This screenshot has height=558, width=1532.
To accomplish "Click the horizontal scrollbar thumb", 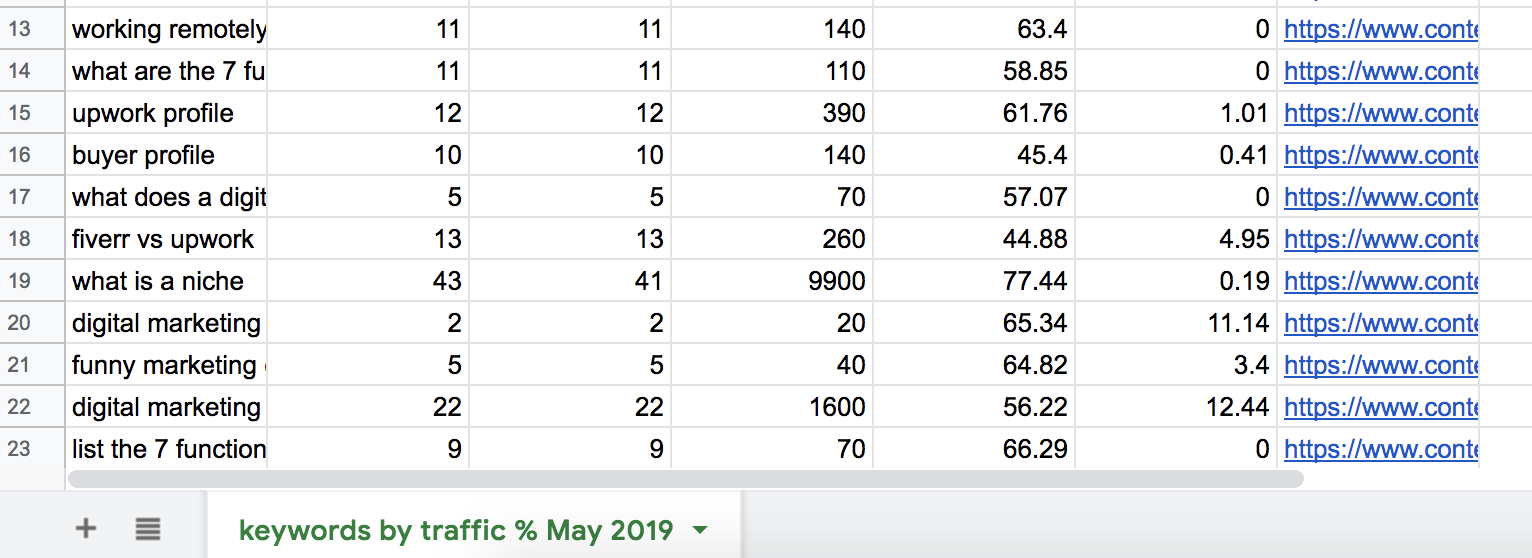I will (x=685, y=479).
